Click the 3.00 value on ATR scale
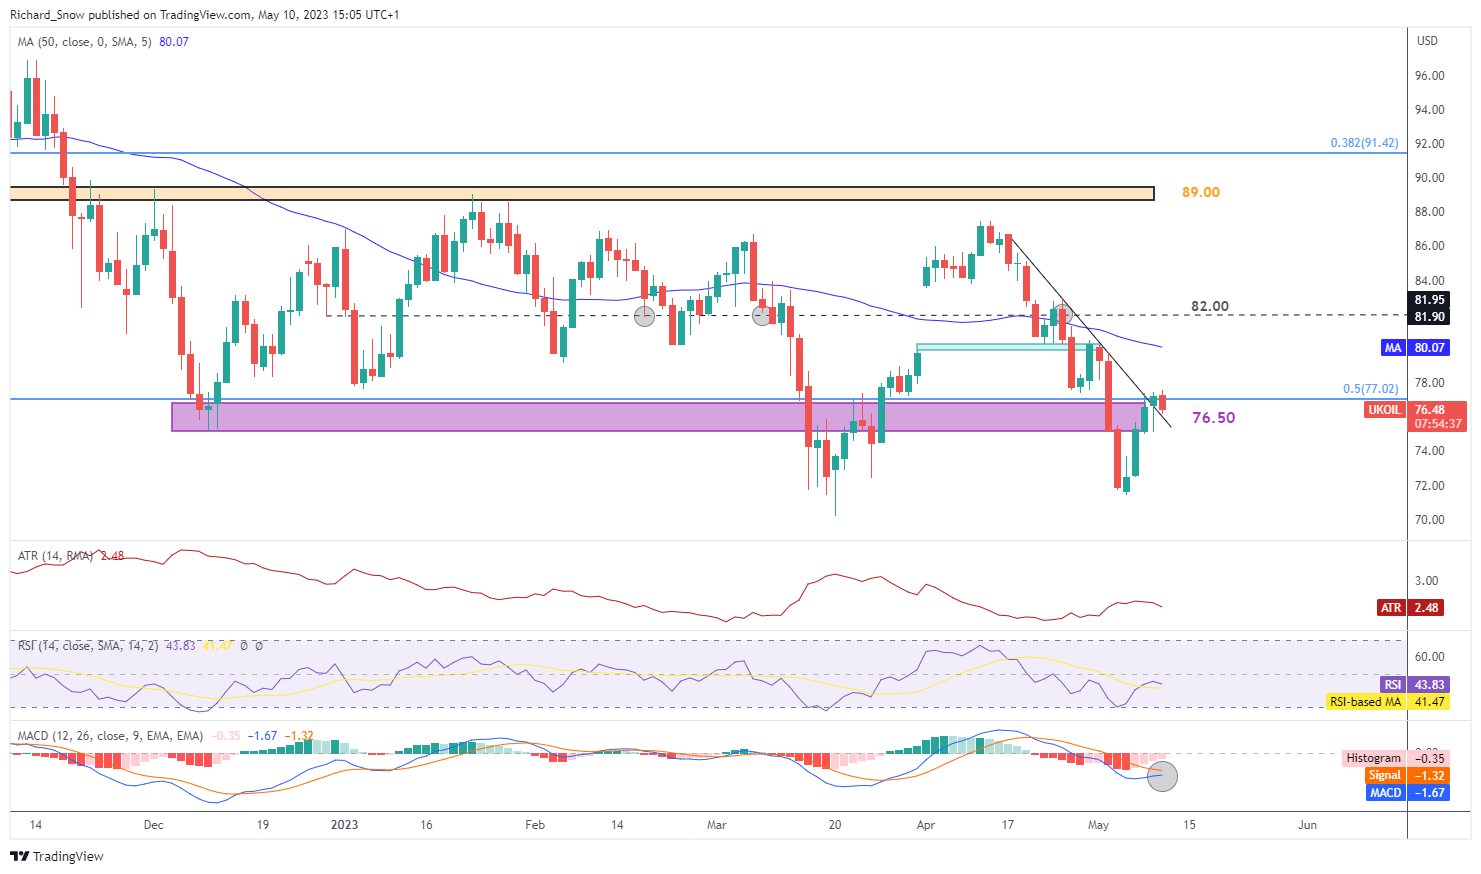Image resolution: width=1481 pixels, height=874 pixels. (x=1427, y=581)
